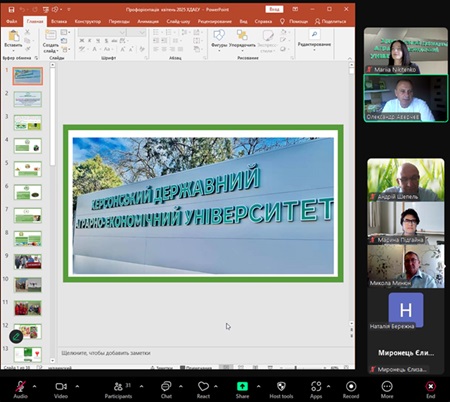Click the align text left icon
The height and width of the screenshot is (402, 450).
[x=156, y=49]
